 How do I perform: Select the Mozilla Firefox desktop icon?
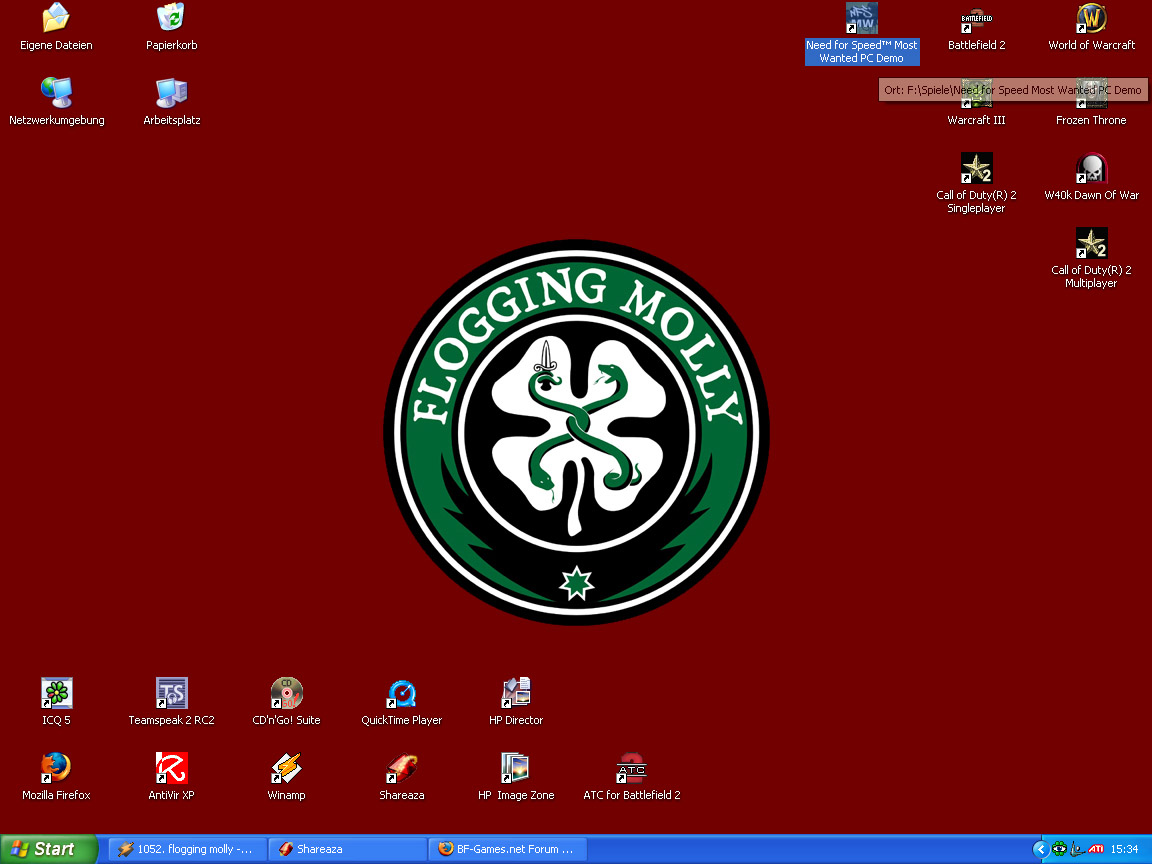click(x=56, y=768)
